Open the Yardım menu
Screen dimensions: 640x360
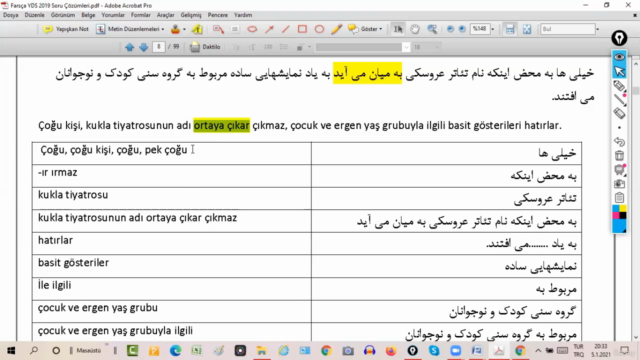(243, 15)
